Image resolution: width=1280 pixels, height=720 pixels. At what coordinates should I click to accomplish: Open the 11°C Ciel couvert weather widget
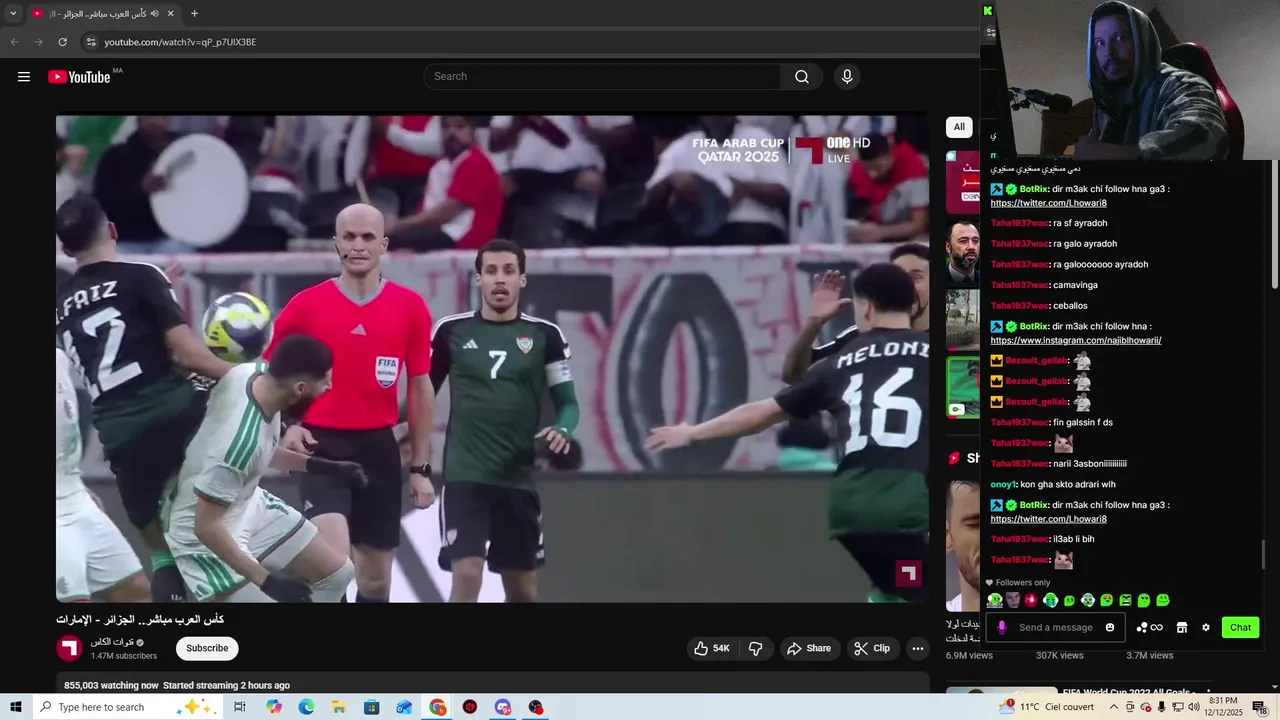click(1046, 707)
